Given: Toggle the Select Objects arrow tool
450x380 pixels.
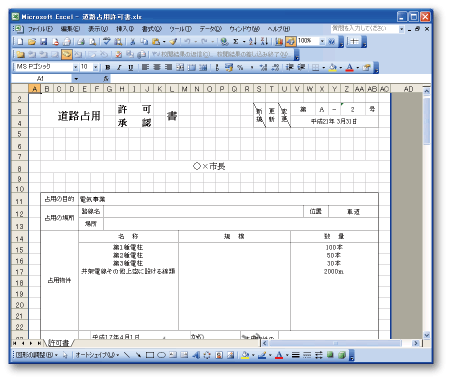Looking at the screenshot, I should click(65, 355).
